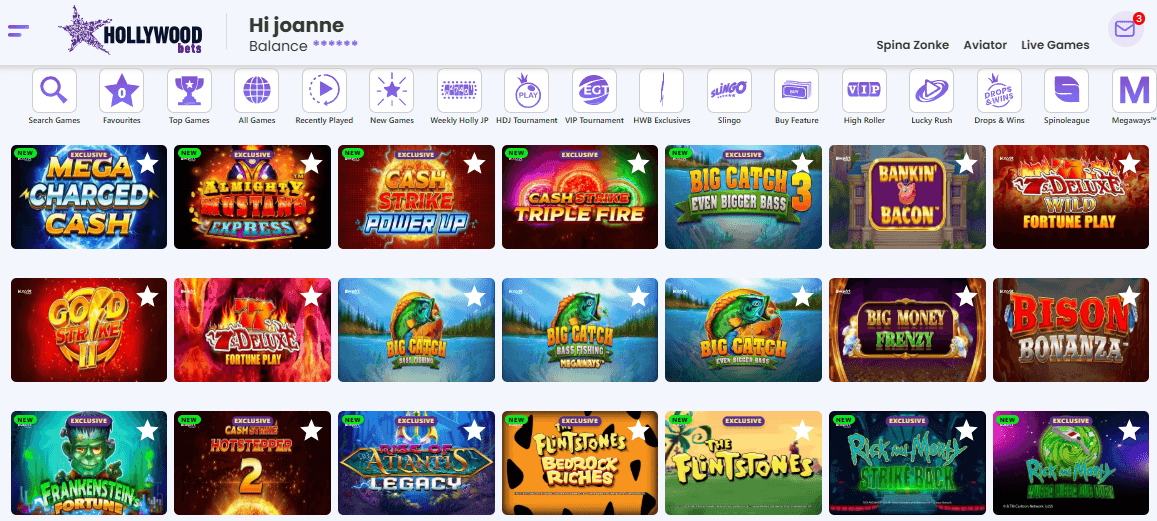Launch Gold Strike II game
Image resolution: width=1157 pixels, height=521 pixels.
(x=89, y=330)
